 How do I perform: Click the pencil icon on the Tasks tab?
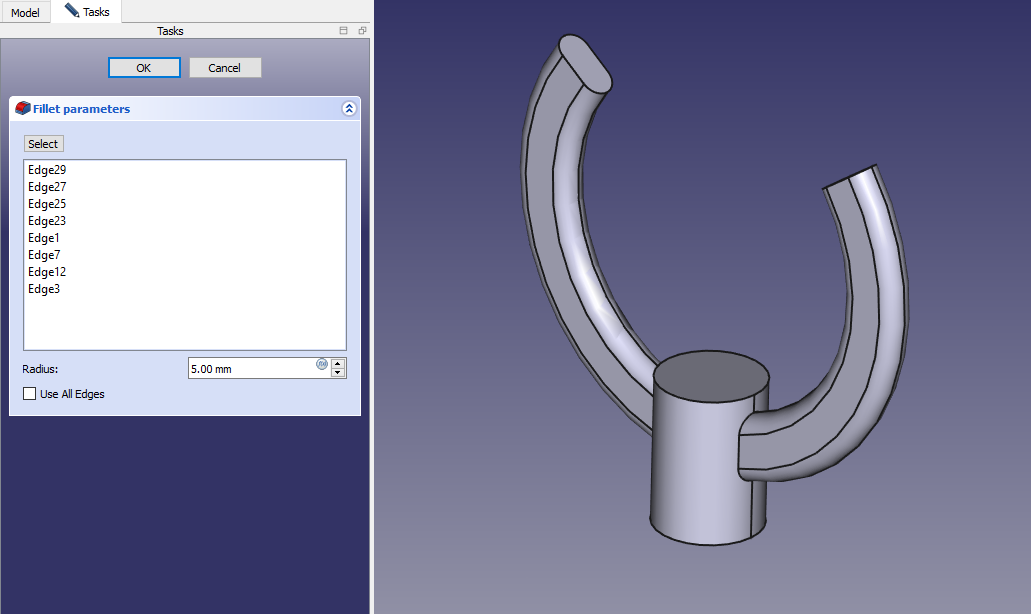pos(71,11)
